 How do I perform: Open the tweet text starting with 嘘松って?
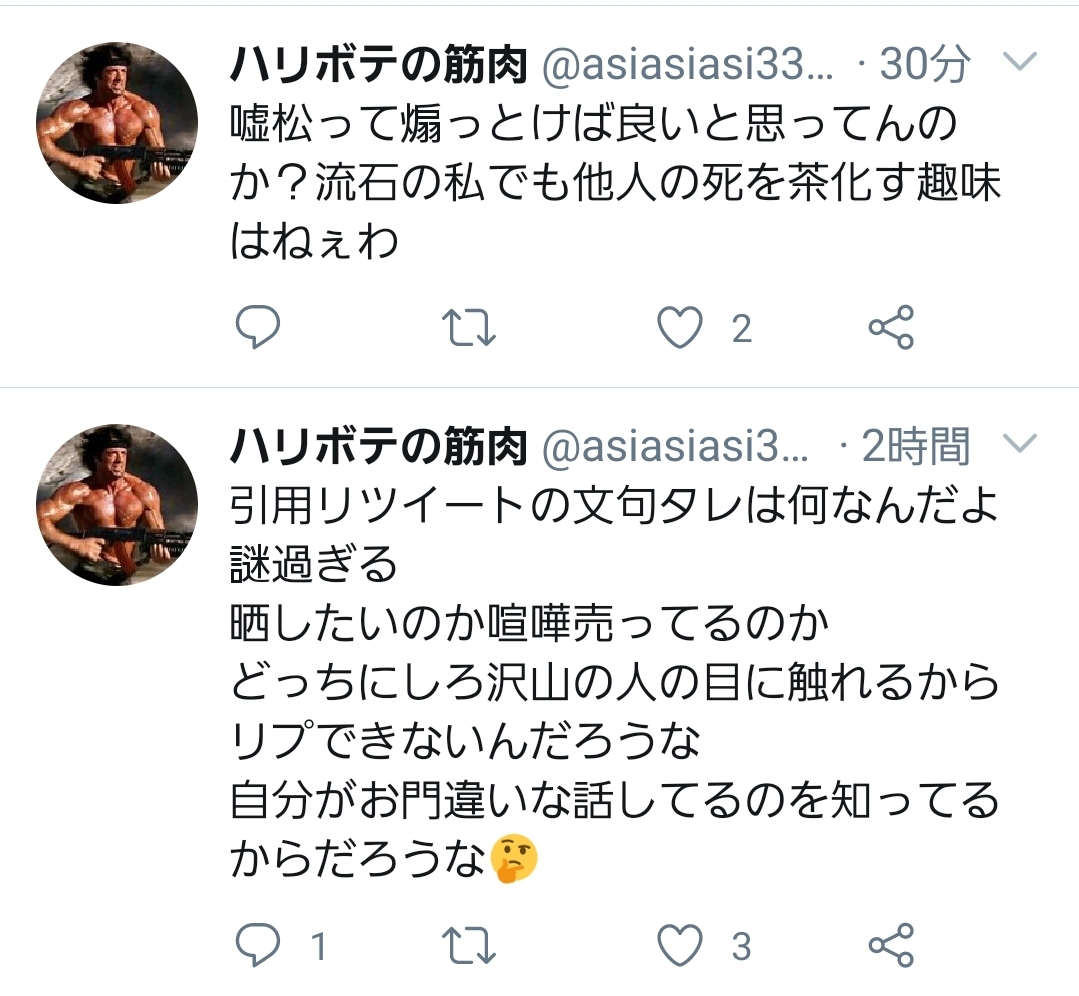click(x=615, y=182)
